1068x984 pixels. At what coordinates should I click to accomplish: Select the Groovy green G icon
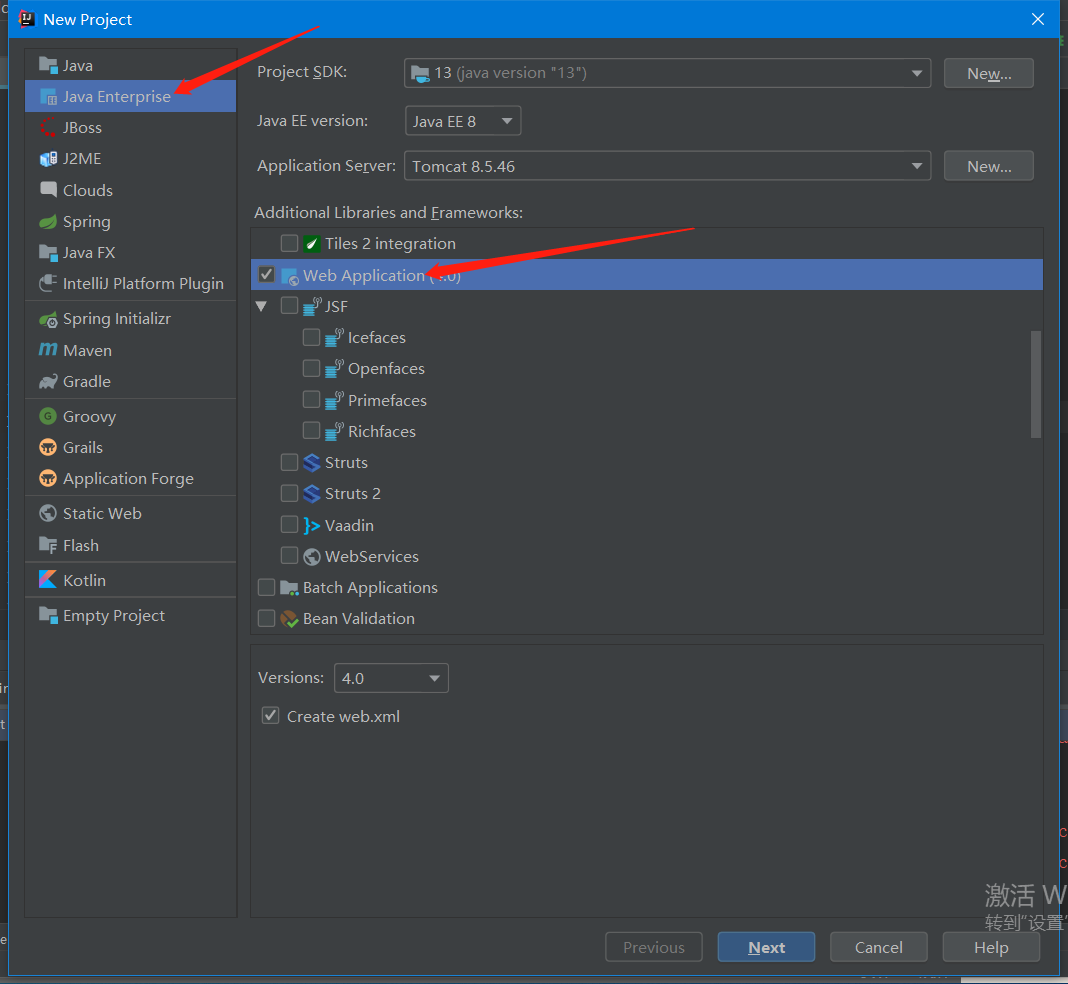[48, 416]
